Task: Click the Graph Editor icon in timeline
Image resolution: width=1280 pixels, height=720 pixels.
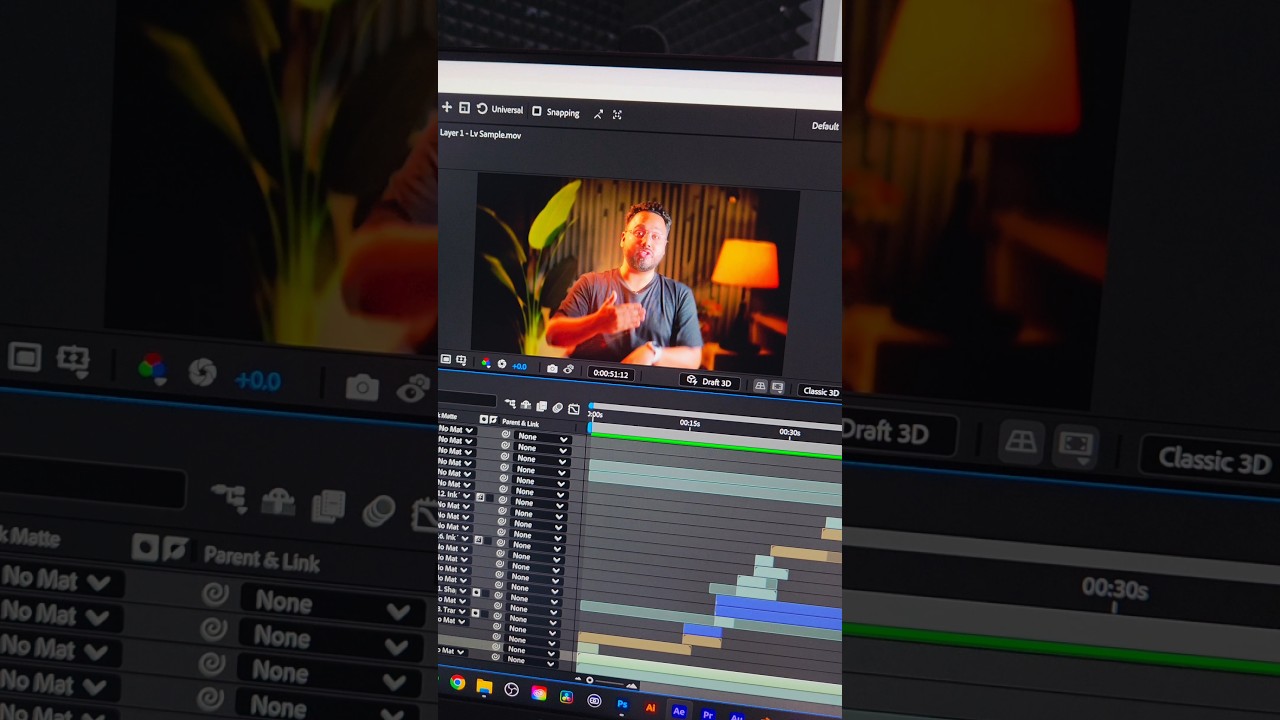Action: pyautogui.click(x=573, y=409)
